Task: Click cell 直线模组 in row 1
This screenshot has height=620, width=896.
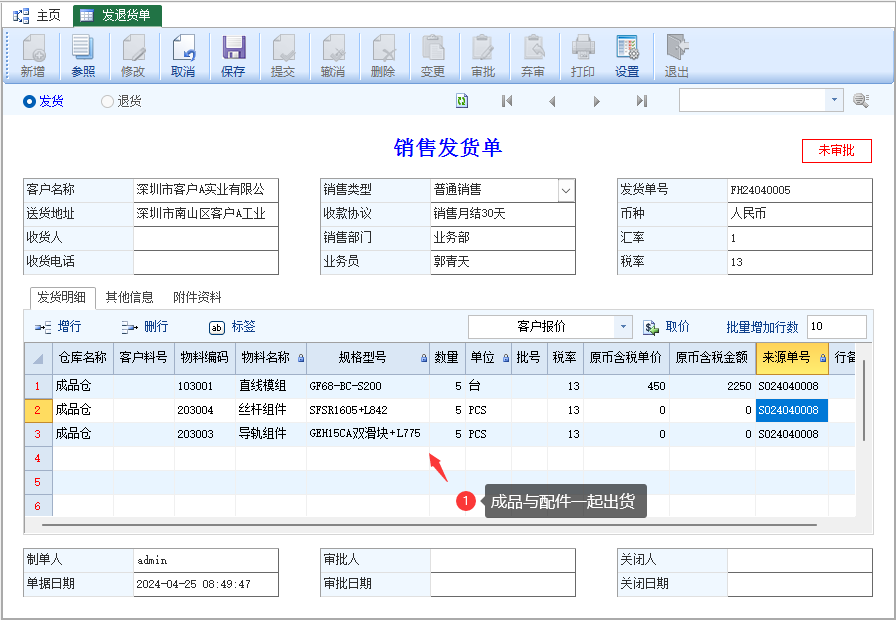Action: [x=271, y=386]
